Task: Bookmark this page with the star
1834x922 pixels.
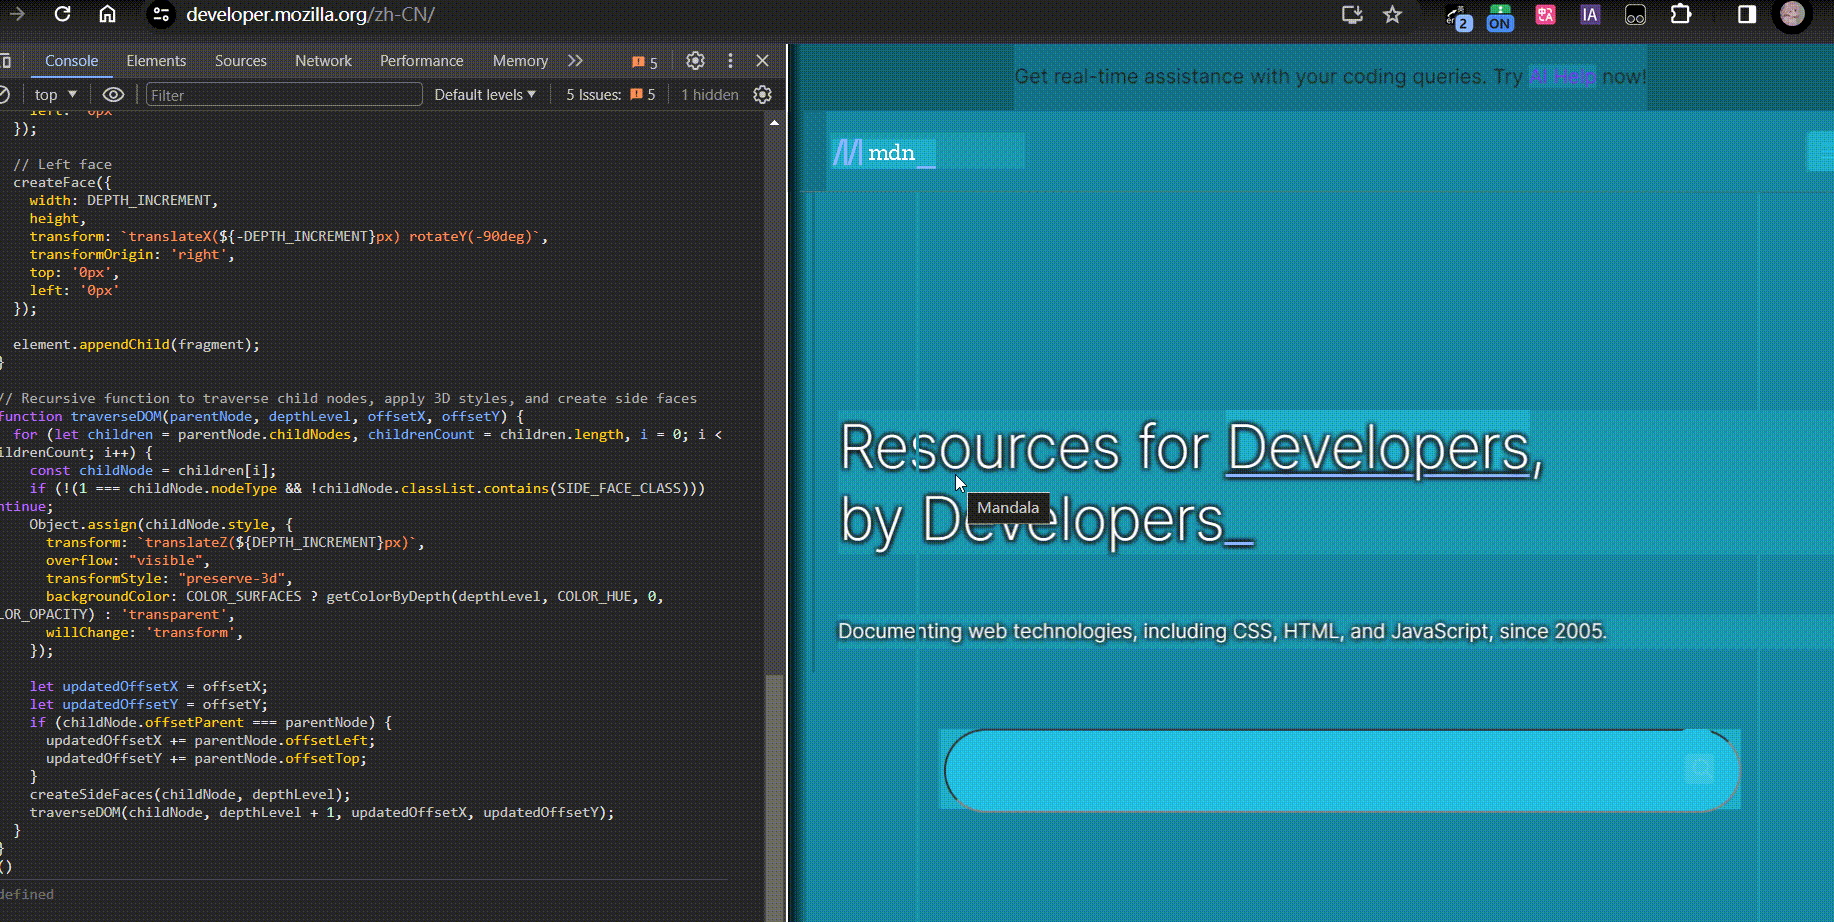Action: tap(1392, 14)
